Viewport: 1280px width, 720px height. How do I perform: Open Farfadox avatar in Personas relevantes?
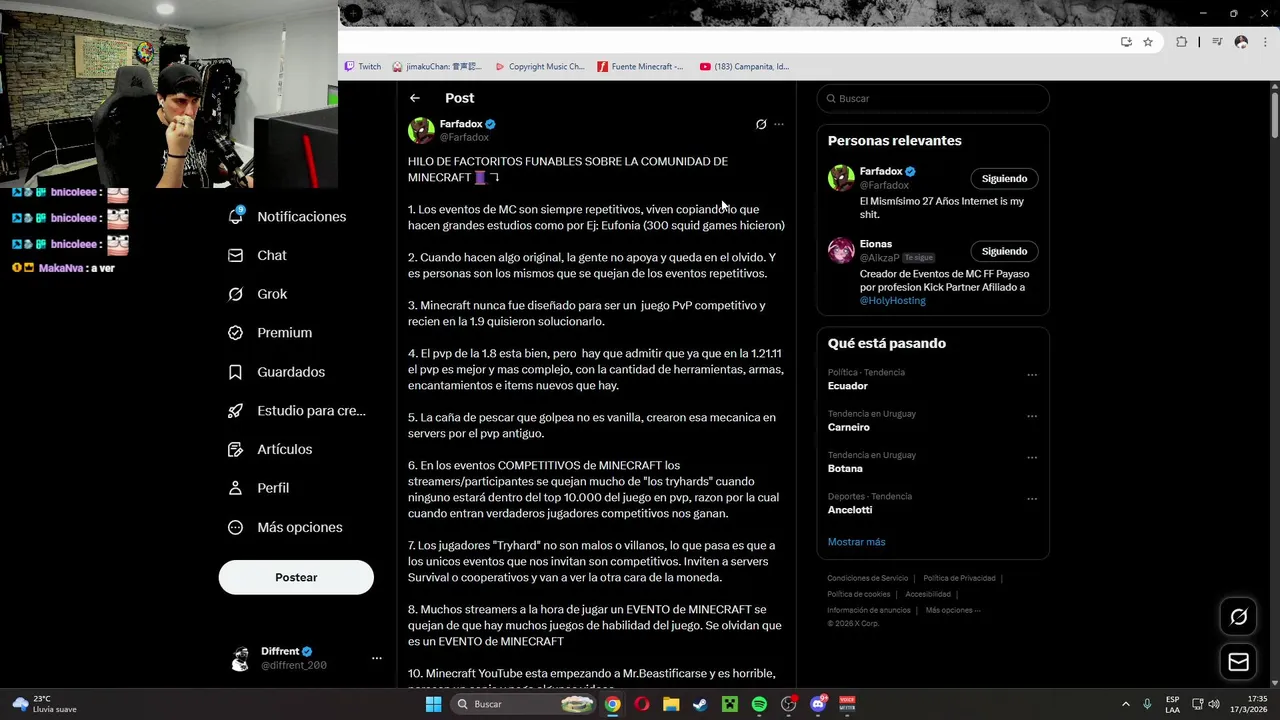pyautogui.click(x=841, y=178)
